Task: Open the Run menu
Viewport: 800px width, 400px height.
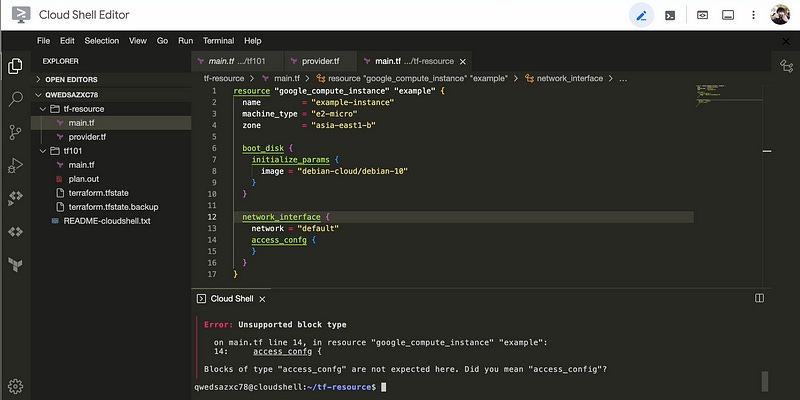Action: [186, 41]
